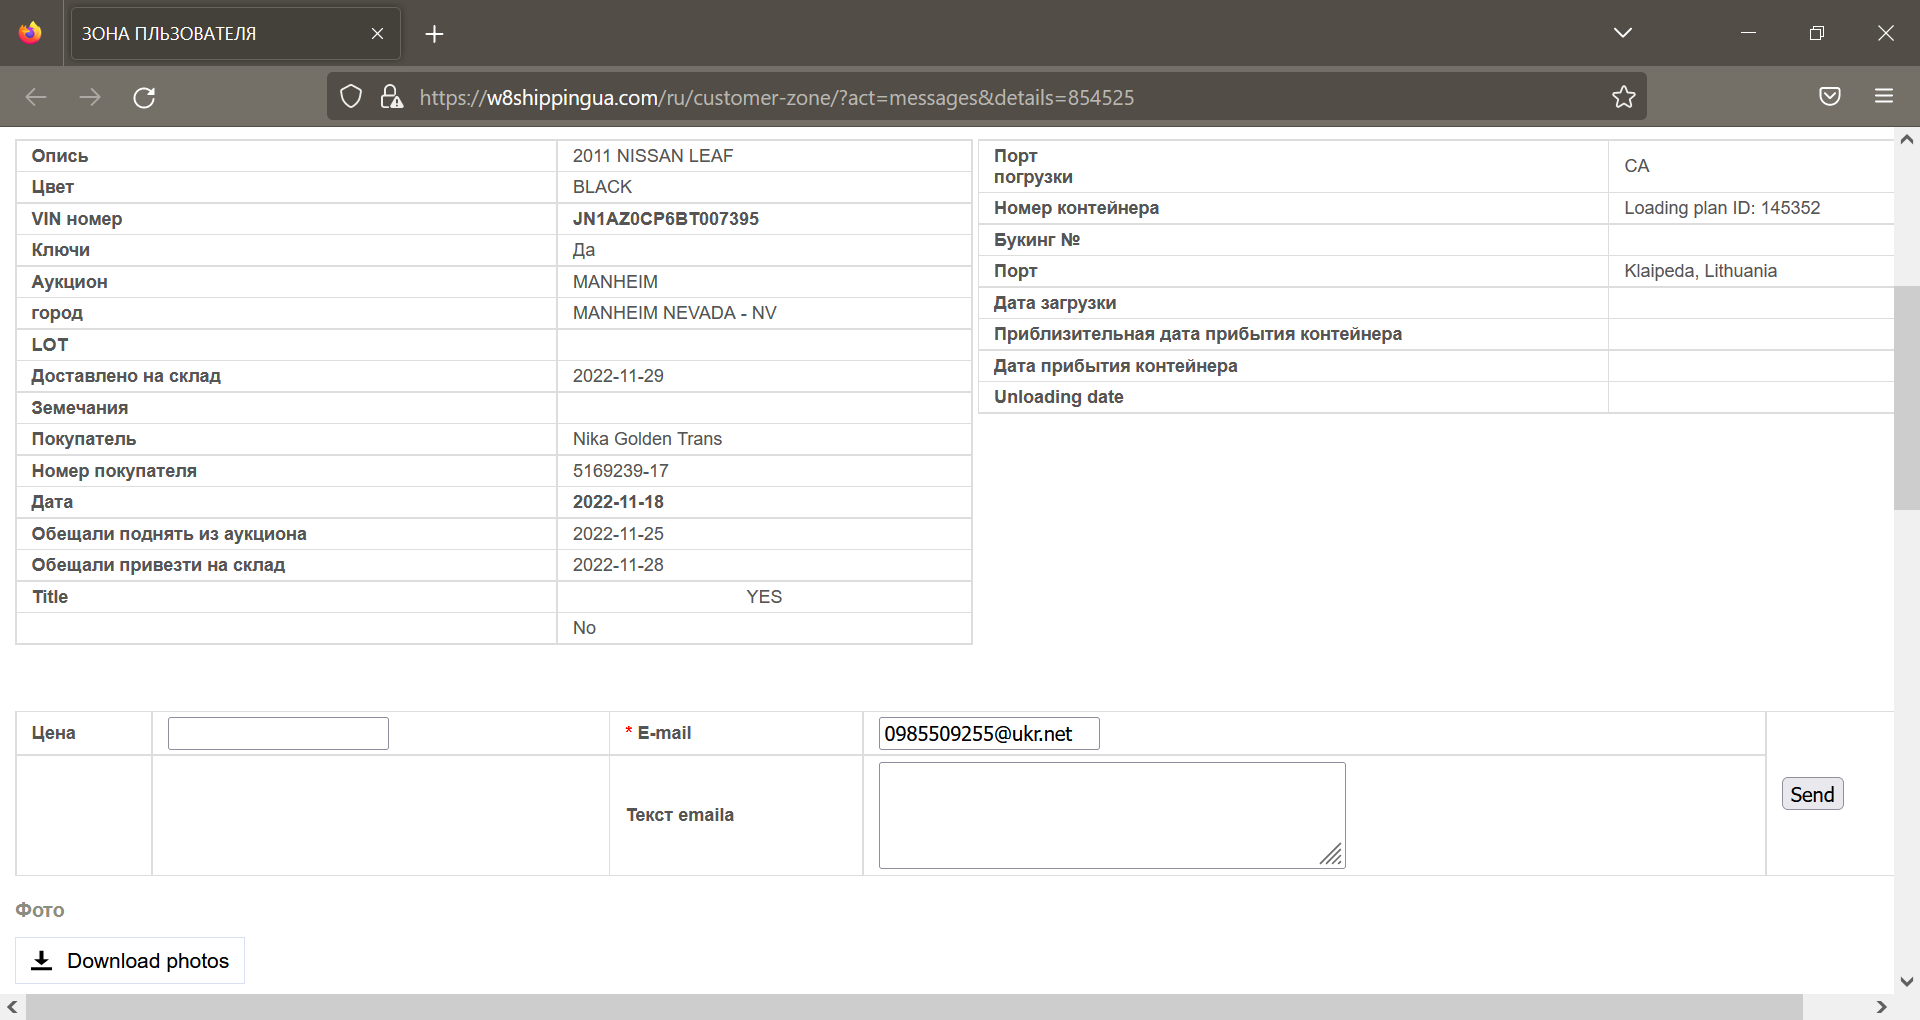Click into the Текст emaila text area
The width and height of the screenshot is (1920, 1020).
click(x=1111, y=815)
